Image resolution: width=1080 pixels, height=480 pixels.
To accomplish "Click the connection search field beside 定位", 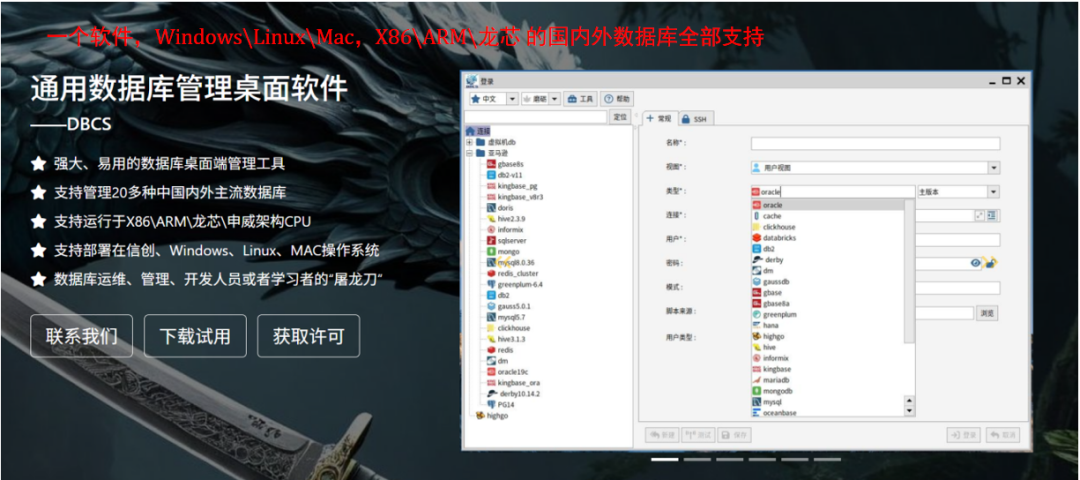I will point(537,117).
